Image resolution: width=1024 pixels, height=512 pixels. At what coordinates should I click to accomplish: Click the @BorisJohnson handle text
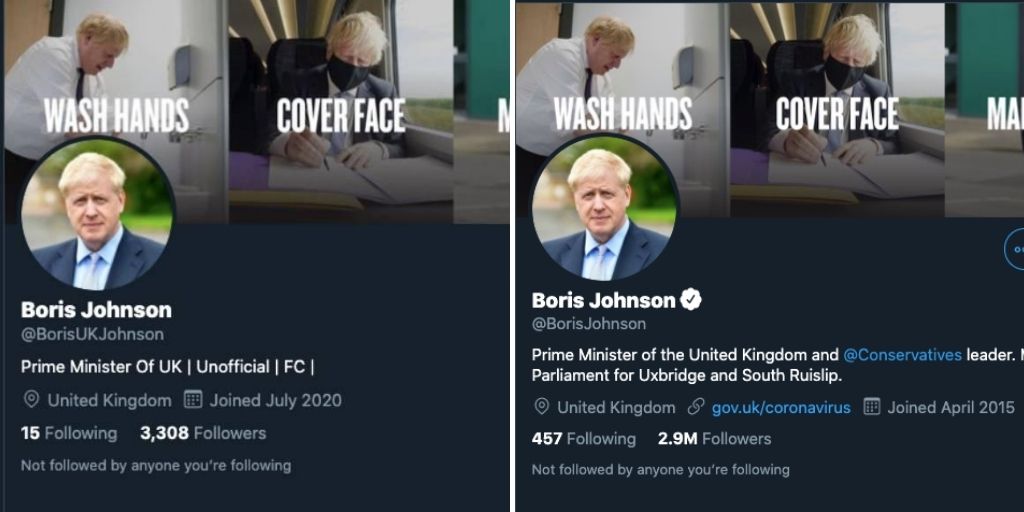click(588, 324)
